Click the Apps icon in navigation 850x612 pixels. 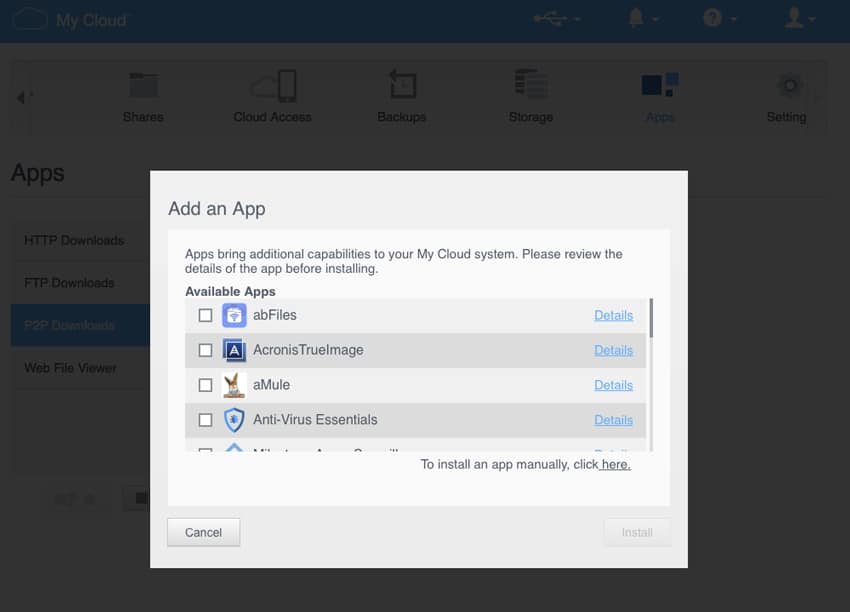660,85
